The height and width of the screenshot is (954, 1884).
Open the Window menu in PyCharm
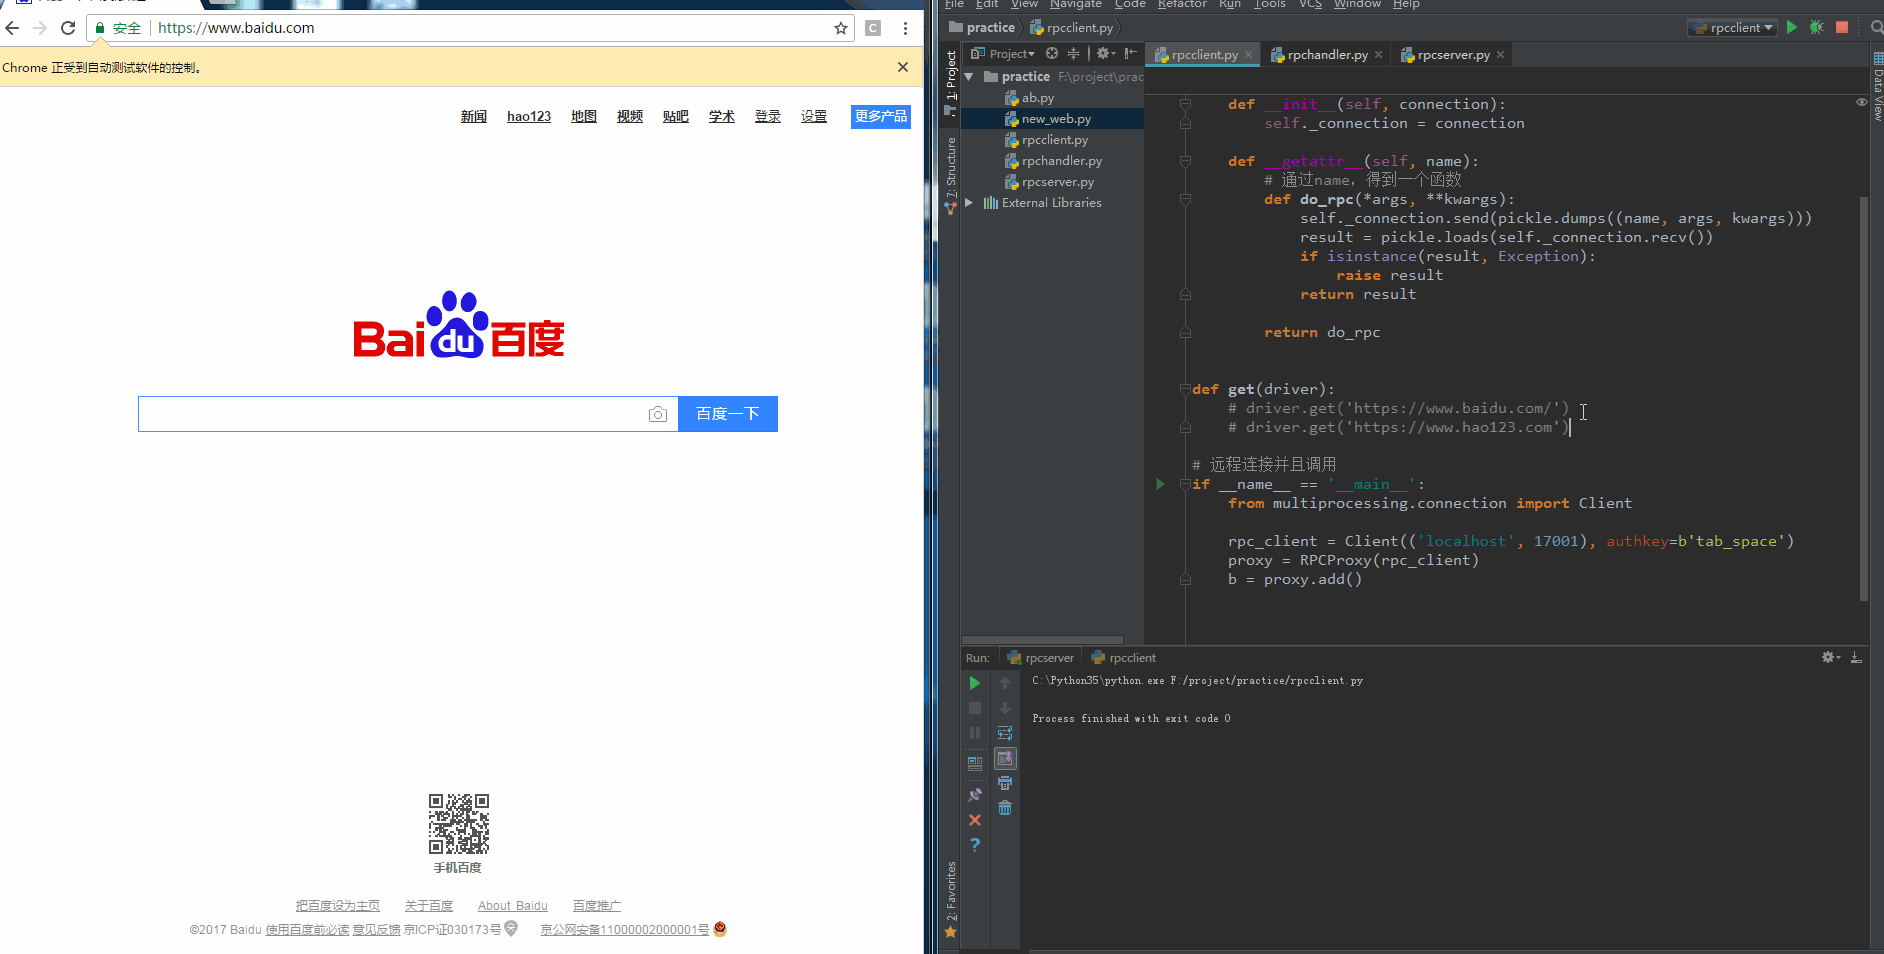pyautogui.click(x=1357, y=4)
